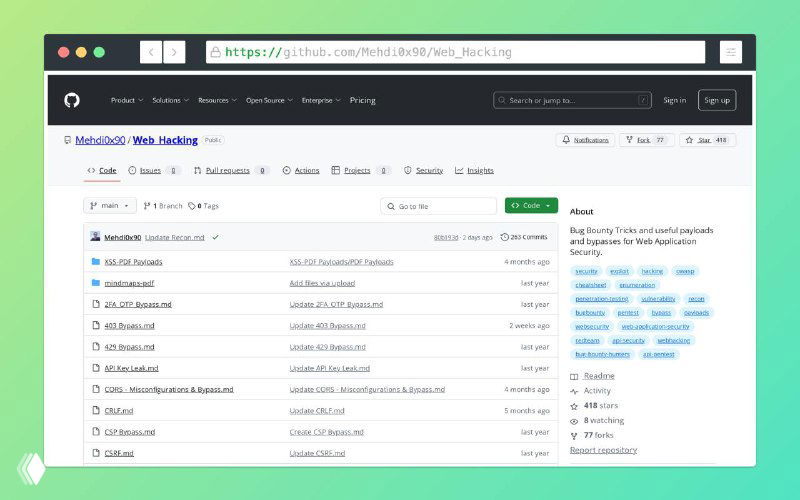Open the Pricing page

tap(362, 101)
